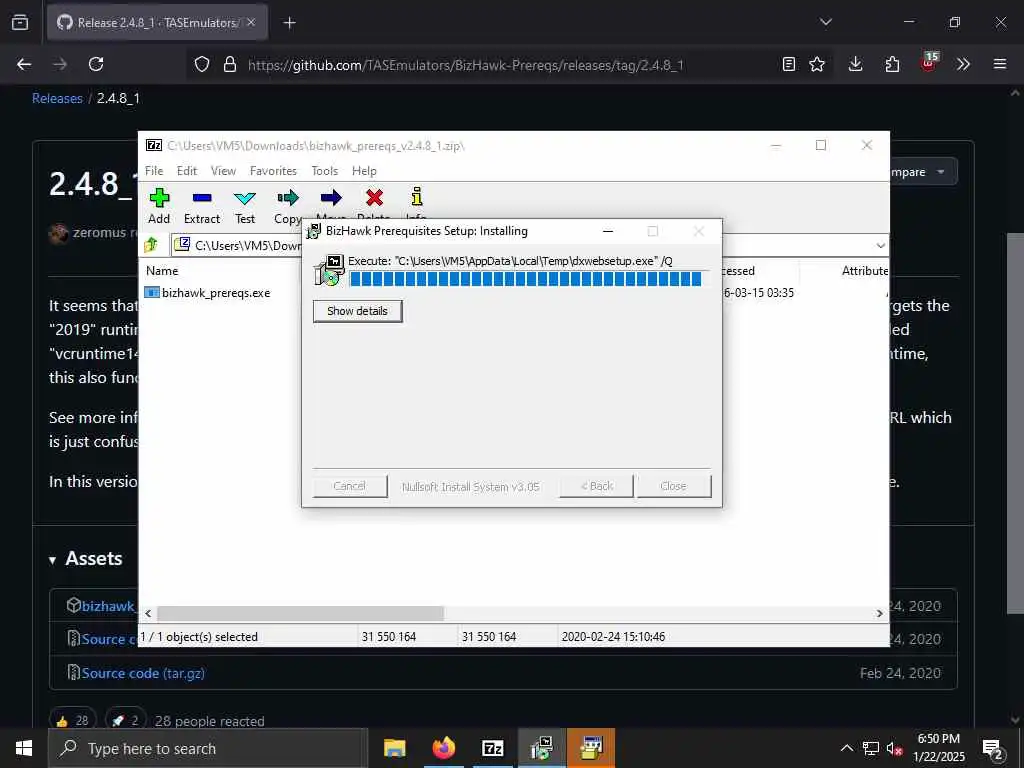The height and width of the screenshot is (768, 1024).
Task: Click the thumbs up reaction button
Action: (x=72, y=720)
